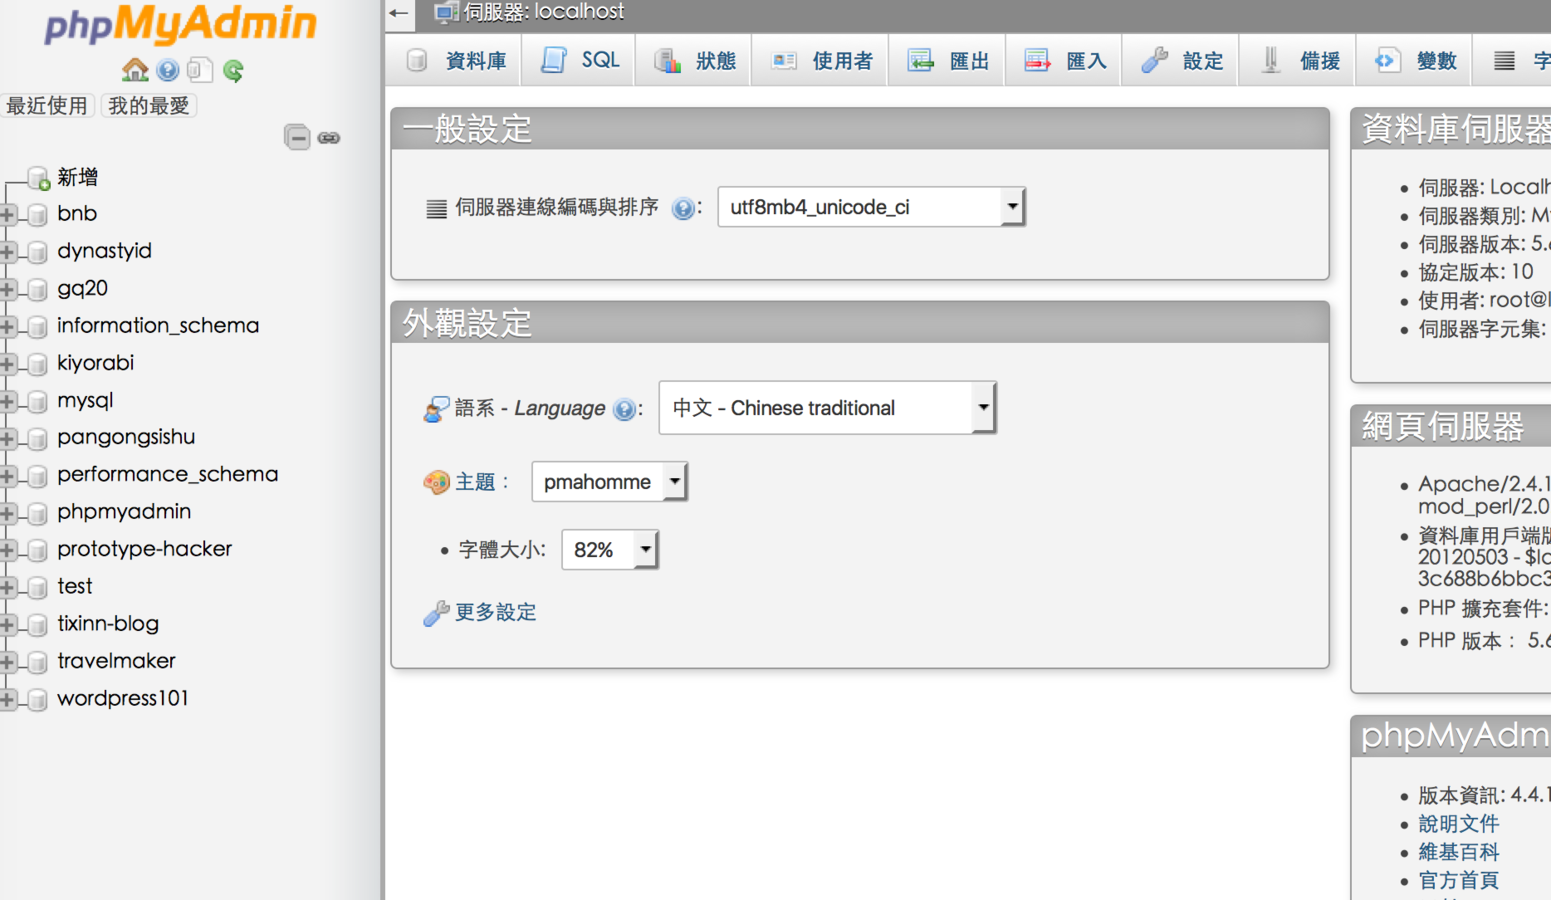Image resolution: width=1551 pixels, height=900 pixels.
Task: Expand the dynastyid database node
Action: tap(8, 251)
